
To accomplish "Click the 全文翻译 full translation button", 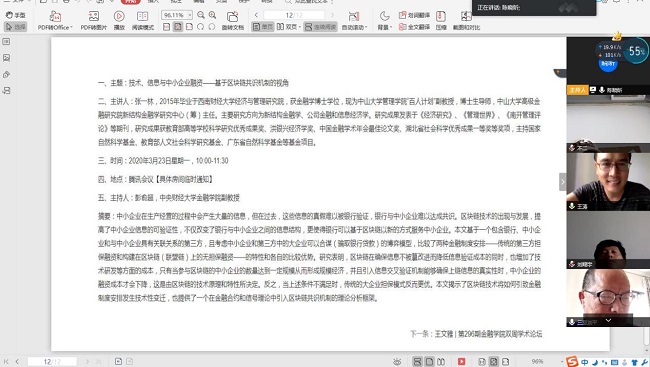I will [414, 27].
